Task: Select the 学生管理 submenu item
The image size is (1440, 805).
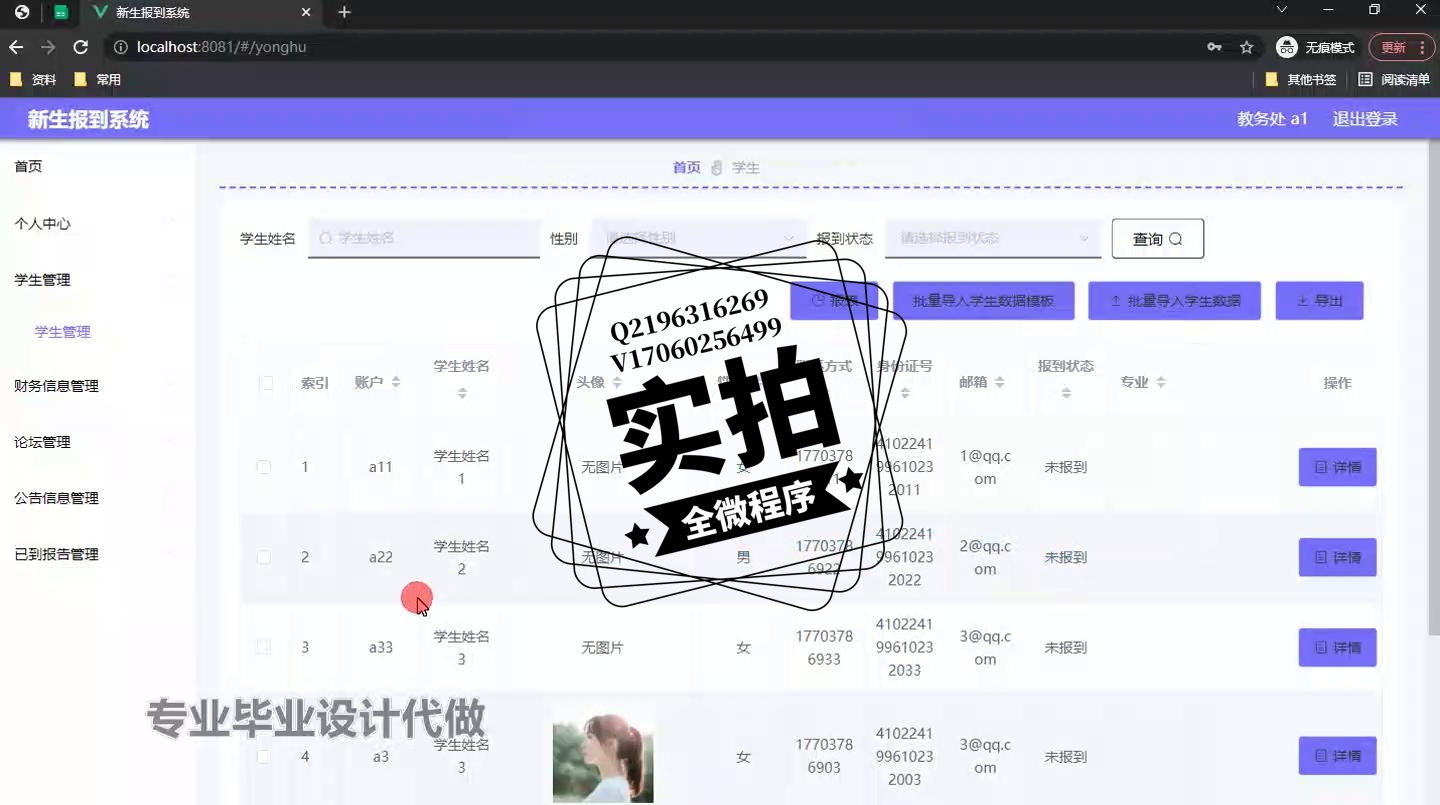Action: (63, 332)
